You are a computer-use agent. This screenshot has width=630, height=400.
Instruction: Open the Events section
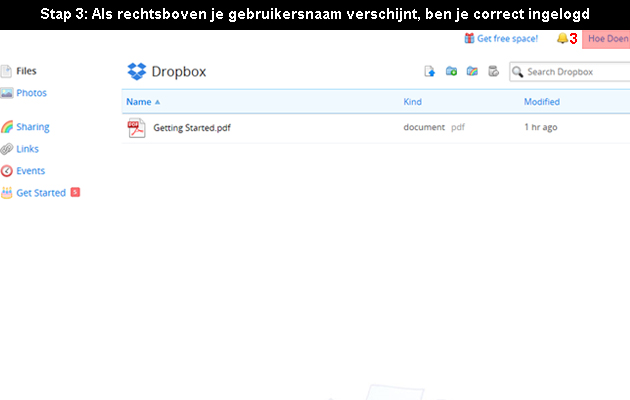pos(31,171)
